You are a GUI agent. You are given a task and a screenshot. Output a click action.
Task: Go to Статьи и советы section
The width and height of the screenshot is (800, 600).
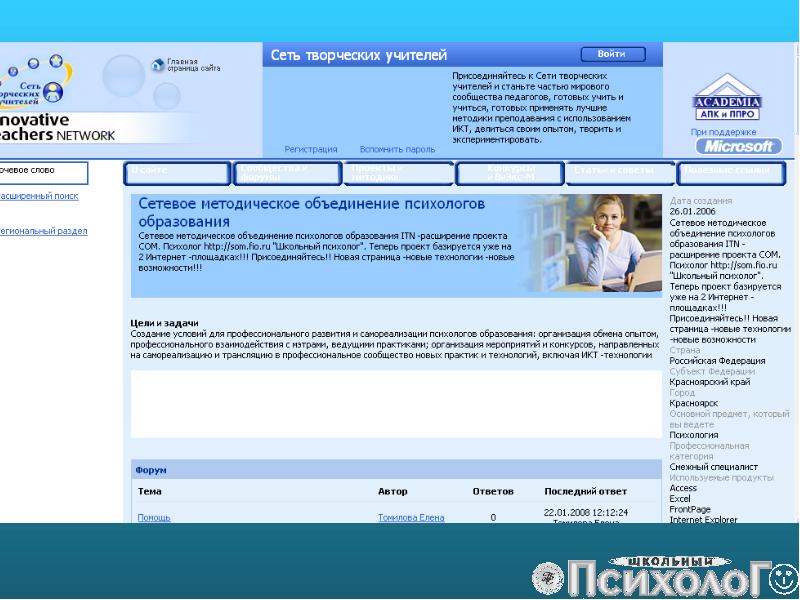[620, 172]
